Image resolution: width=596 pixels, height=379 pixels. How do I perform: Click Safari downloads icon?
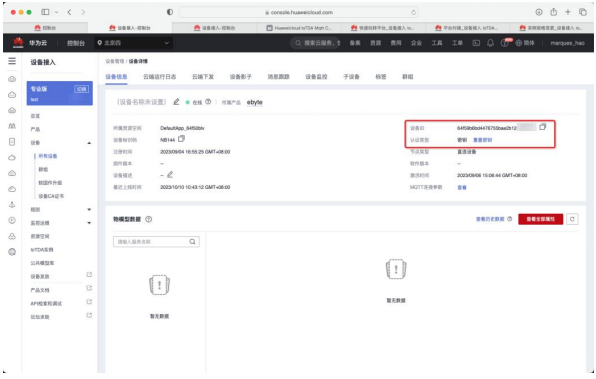tap(539, 12)
